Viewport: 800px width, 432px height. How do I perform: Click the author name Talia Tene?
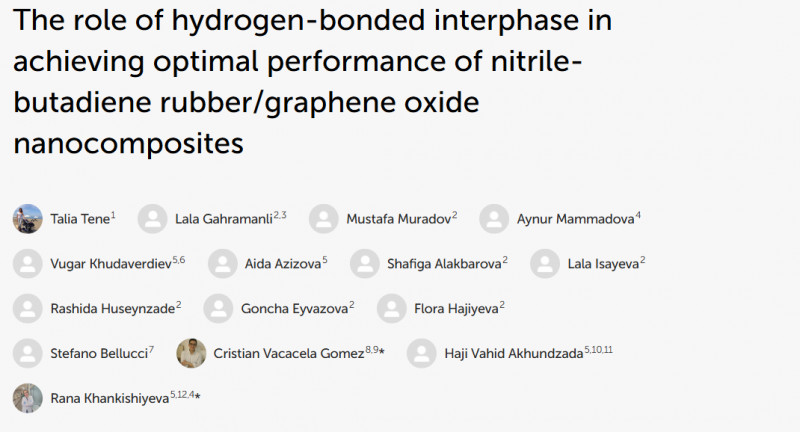(79, 220)
